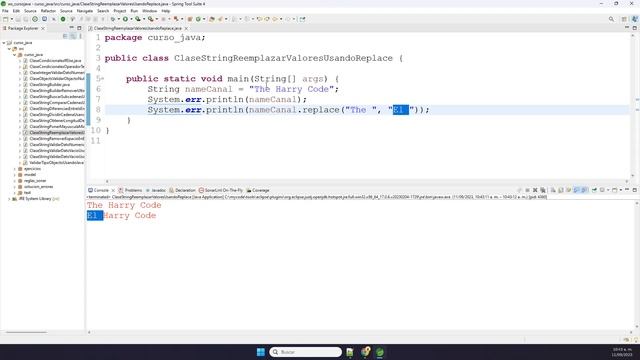This screenshot has height=360, width=640.
Task: Open Spring Tool Suite taskbar icon
Action: tap(380, 352)
